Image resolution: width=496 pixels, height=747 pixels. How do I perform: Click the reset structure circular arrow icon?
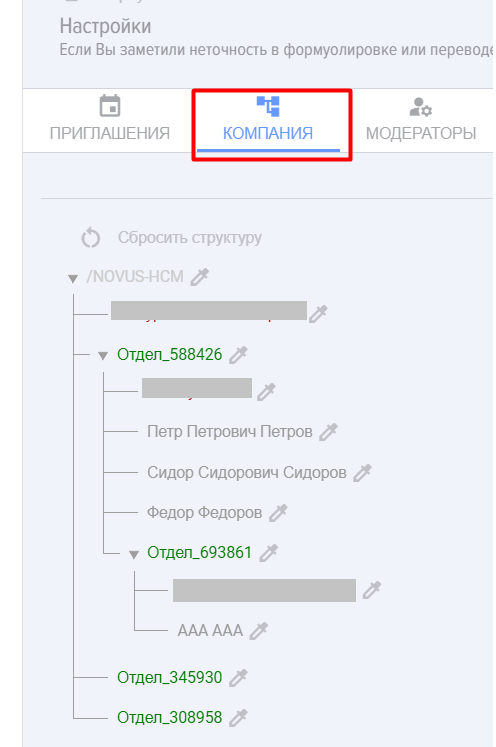[91, 238]
